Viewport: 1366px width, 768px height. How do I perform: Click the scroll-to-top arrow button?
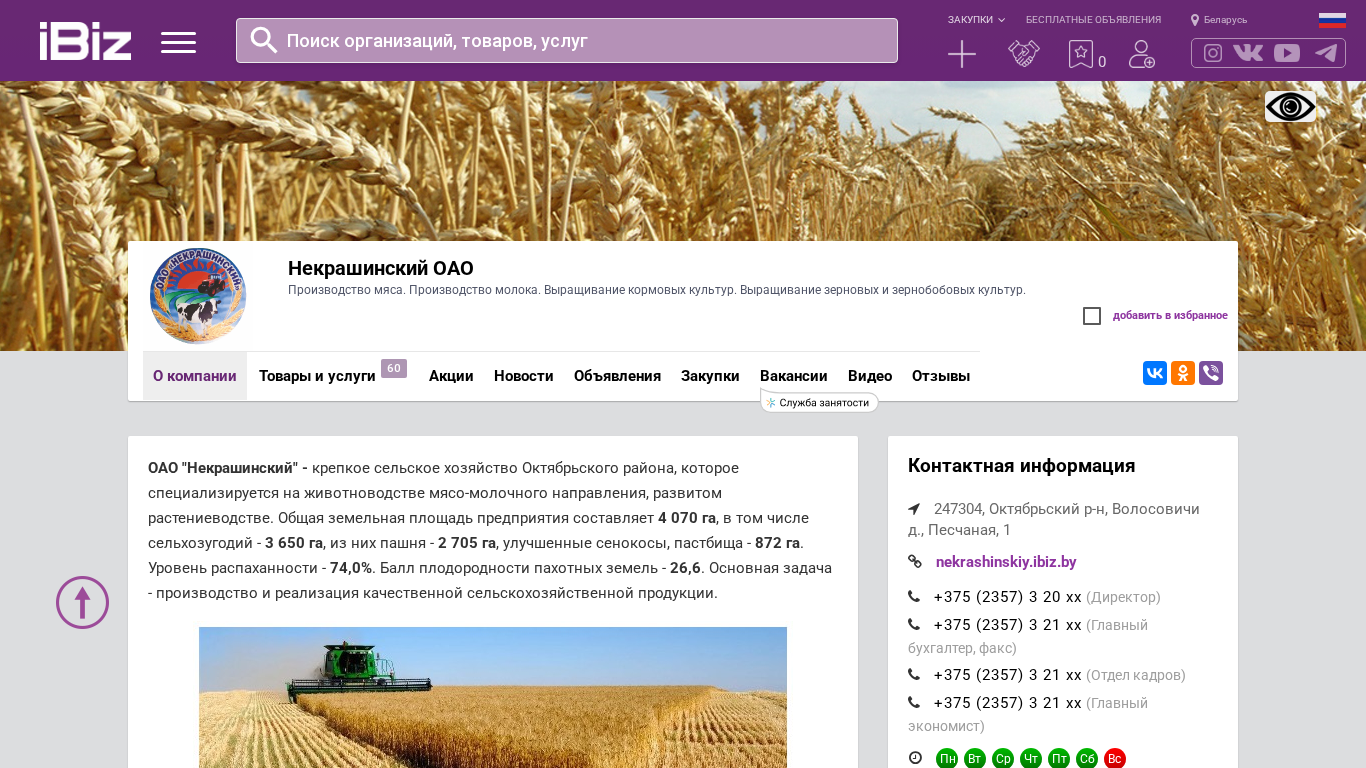point(82,602)
